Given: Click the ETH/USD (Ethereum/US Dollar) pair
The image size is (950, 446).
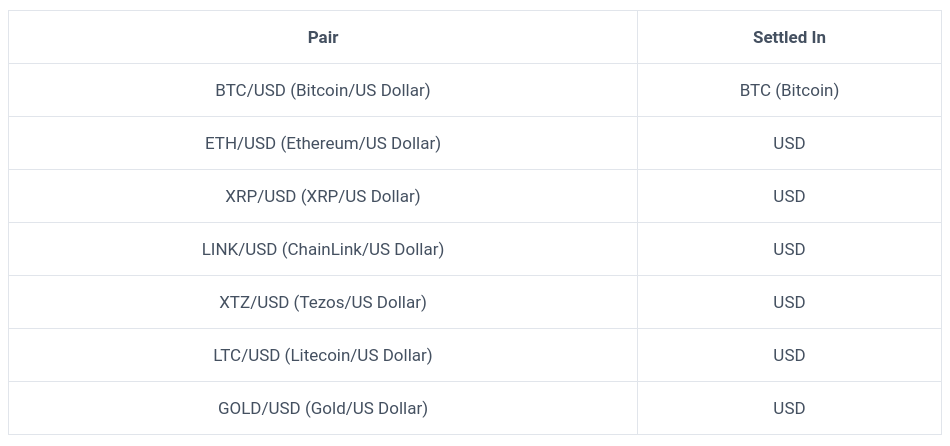Looking at the screenshot, I should 323,144.
